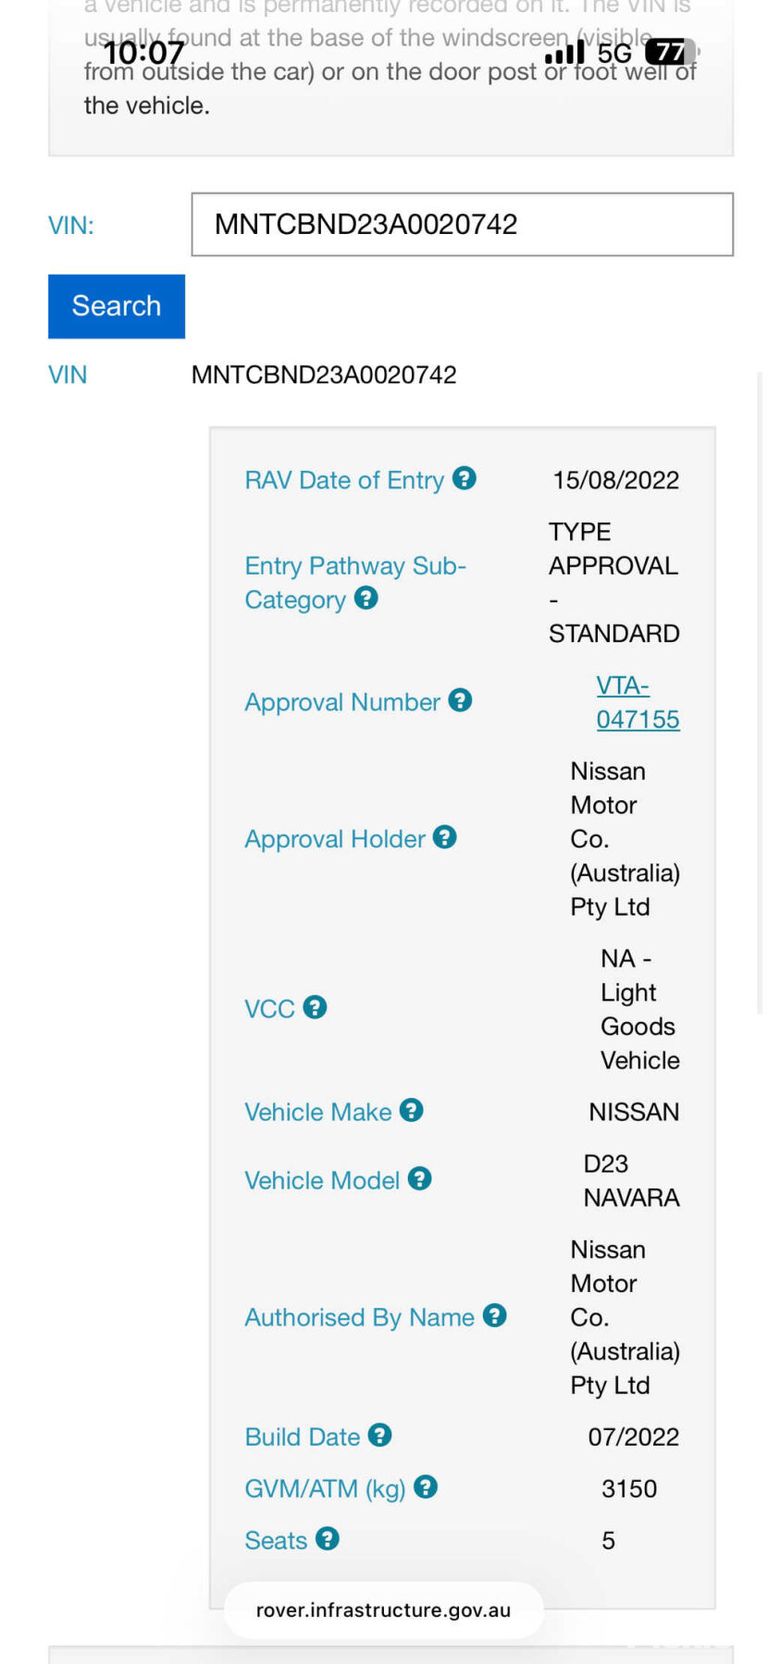Open the VCC help icon
The height and width of the screenshot is (1664, 768).
pyautogui.click(x=315, y=1007)
